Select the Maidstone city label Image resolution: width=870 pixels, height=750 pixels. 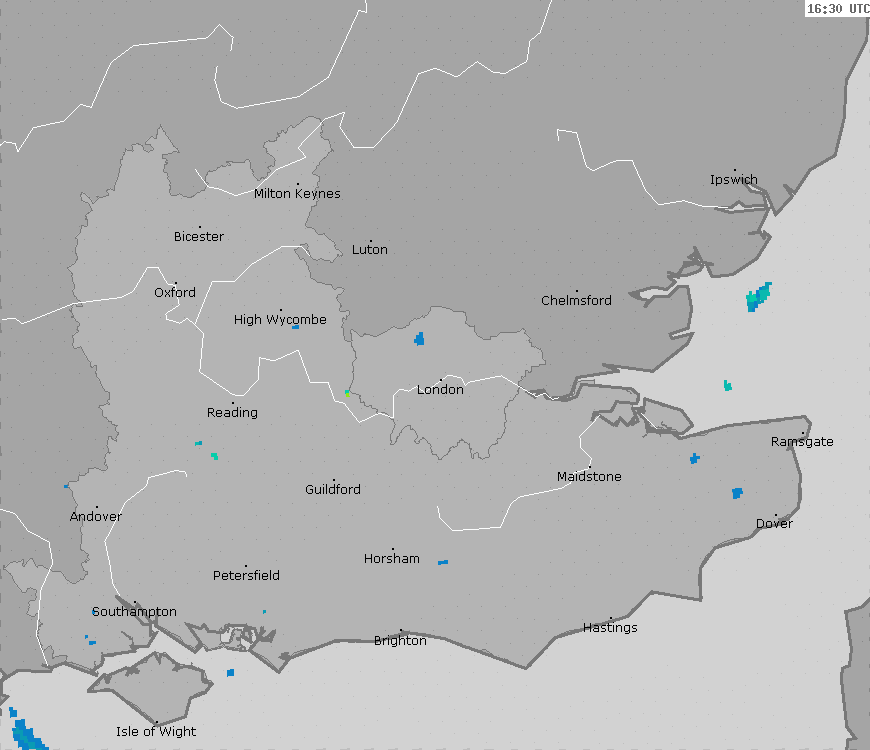click(x=589, y=476)
